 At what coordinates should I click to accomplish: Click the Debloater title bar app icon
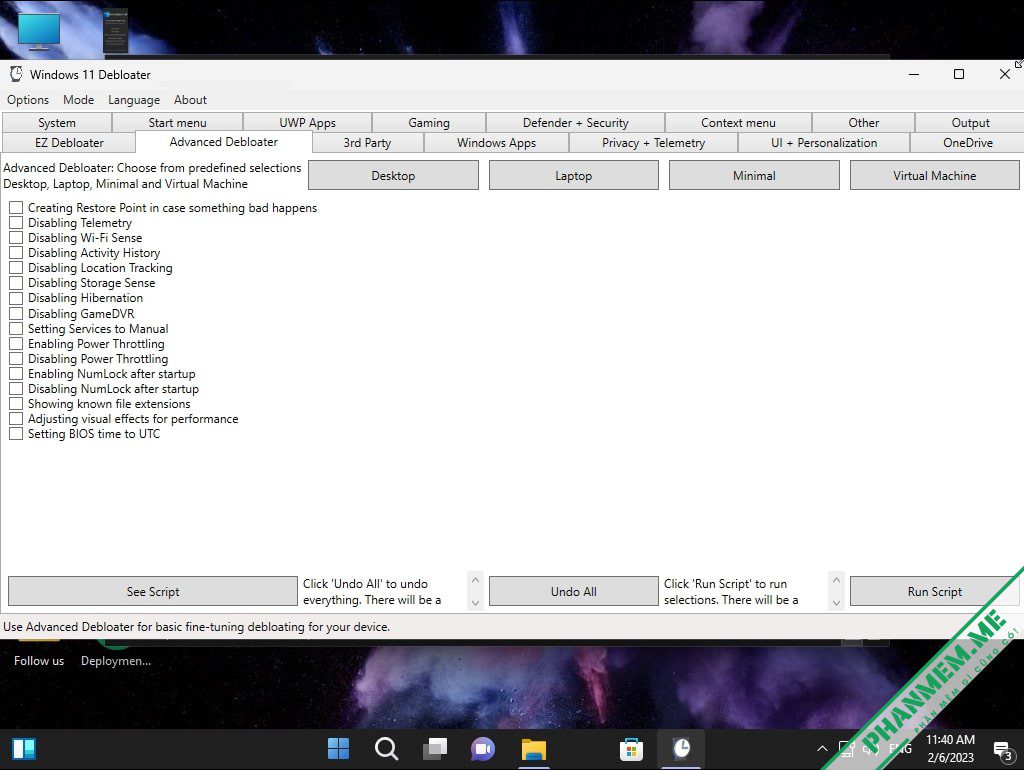16,74
